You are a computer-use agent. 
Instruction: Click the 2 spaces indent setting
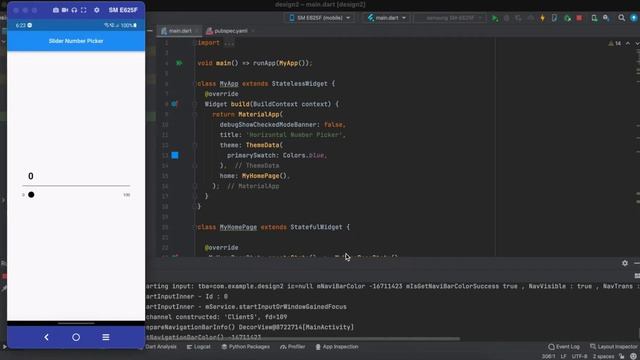[603, 357]
